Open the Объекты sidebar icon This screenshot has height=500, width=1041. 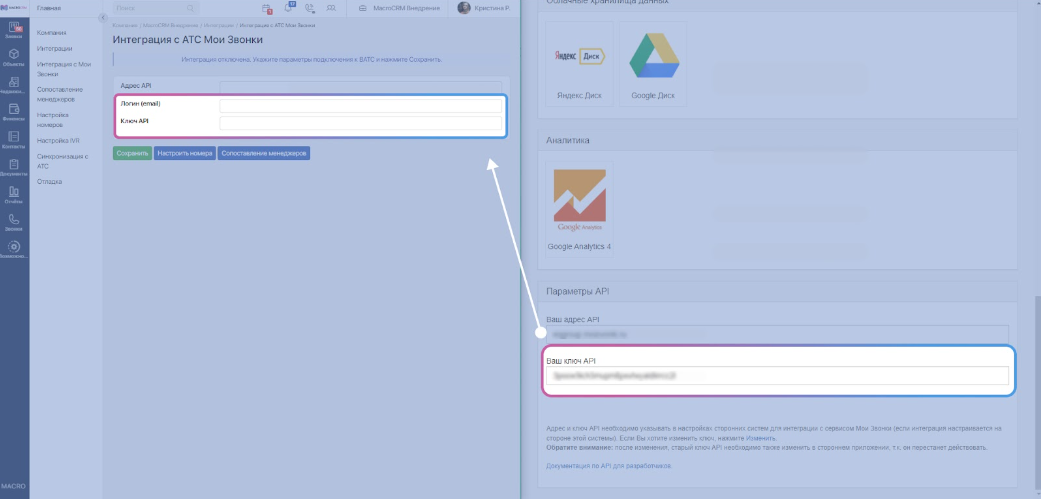pos(14,56)
